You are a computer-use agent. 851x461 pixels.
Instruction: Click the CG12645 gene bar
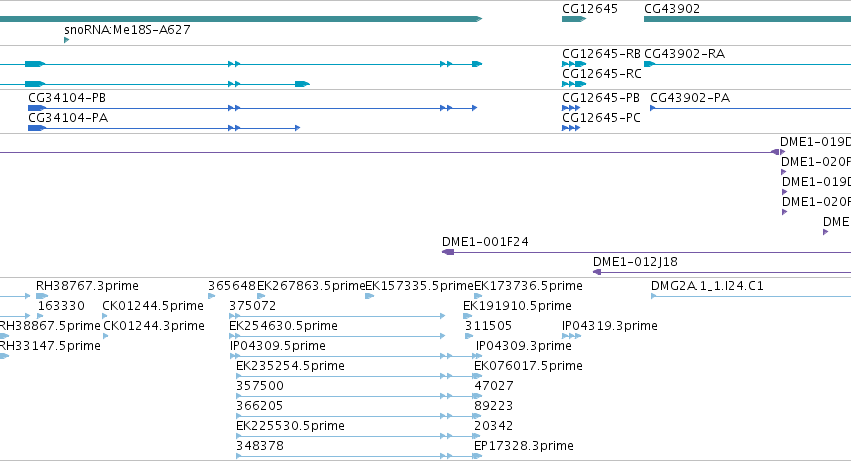tap(574, 19)
